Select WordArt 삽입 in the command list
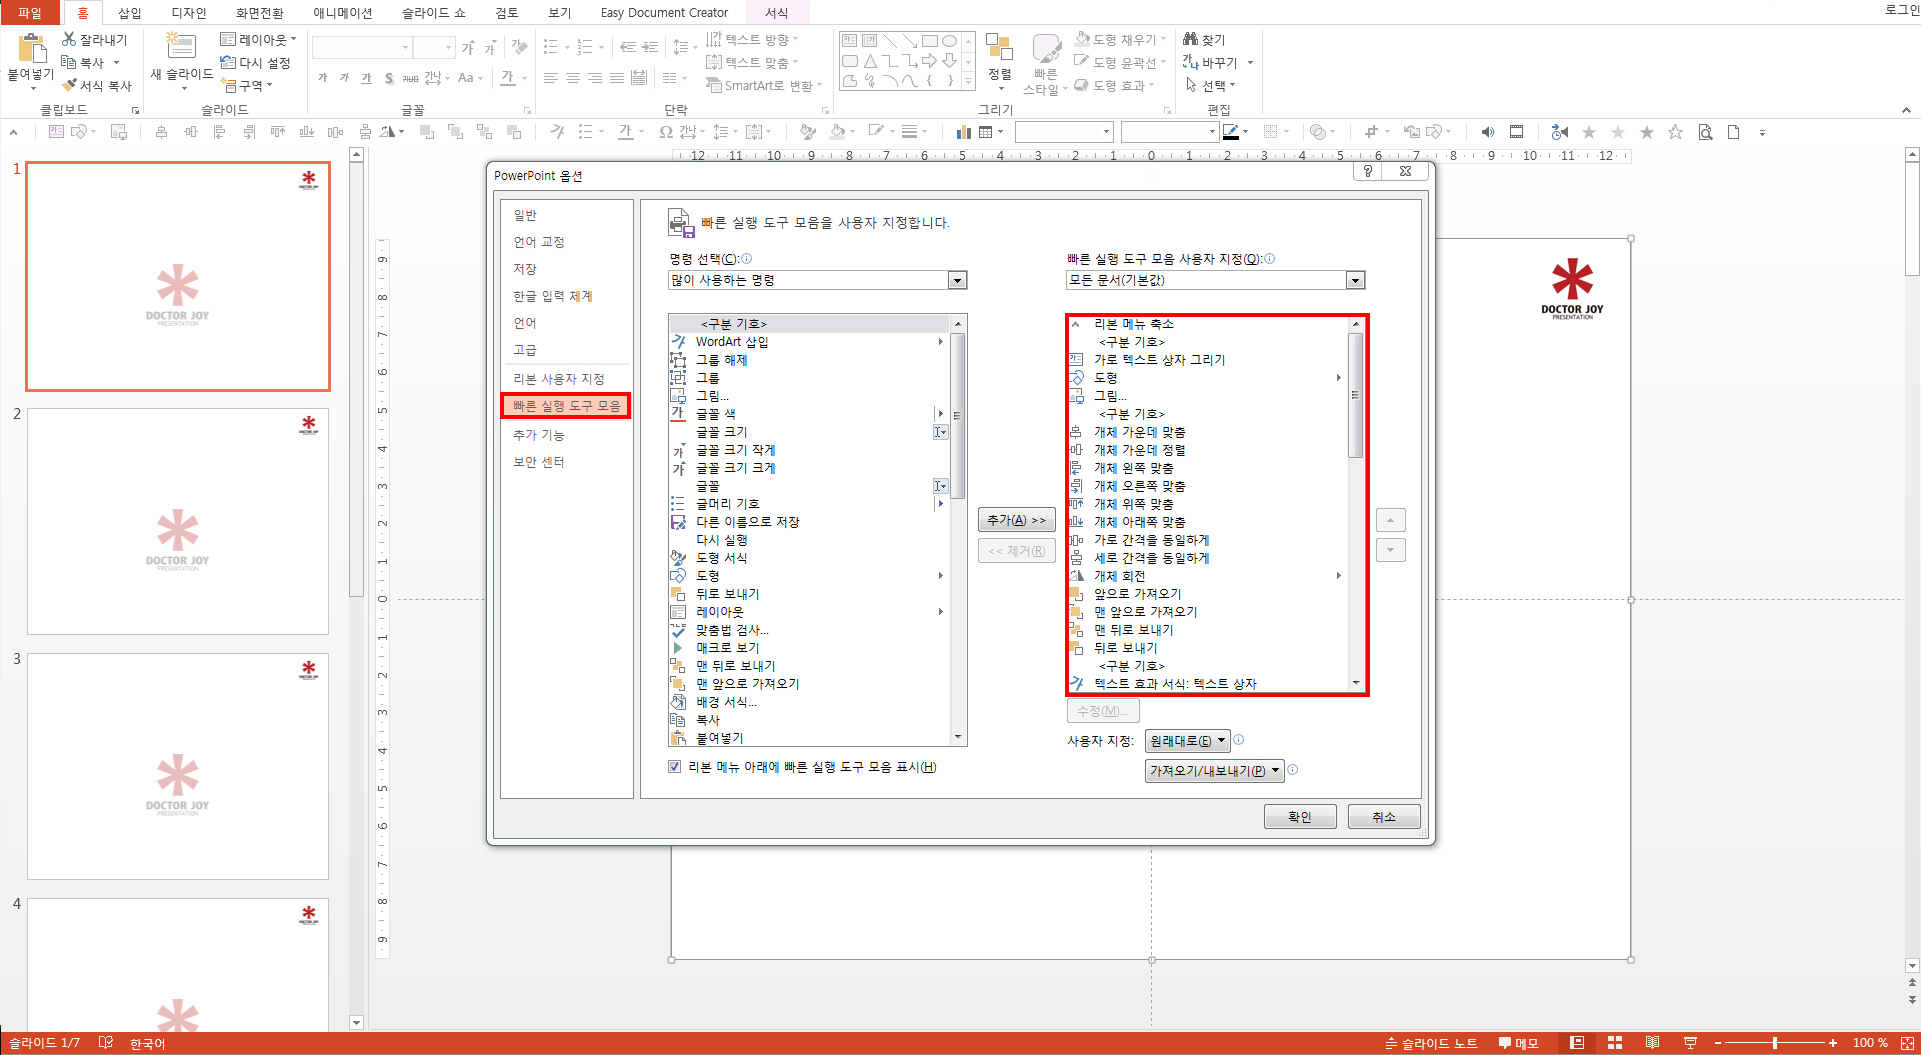Image resolution: width=1921 pixels, height=1055 pixels. [808, 342]
